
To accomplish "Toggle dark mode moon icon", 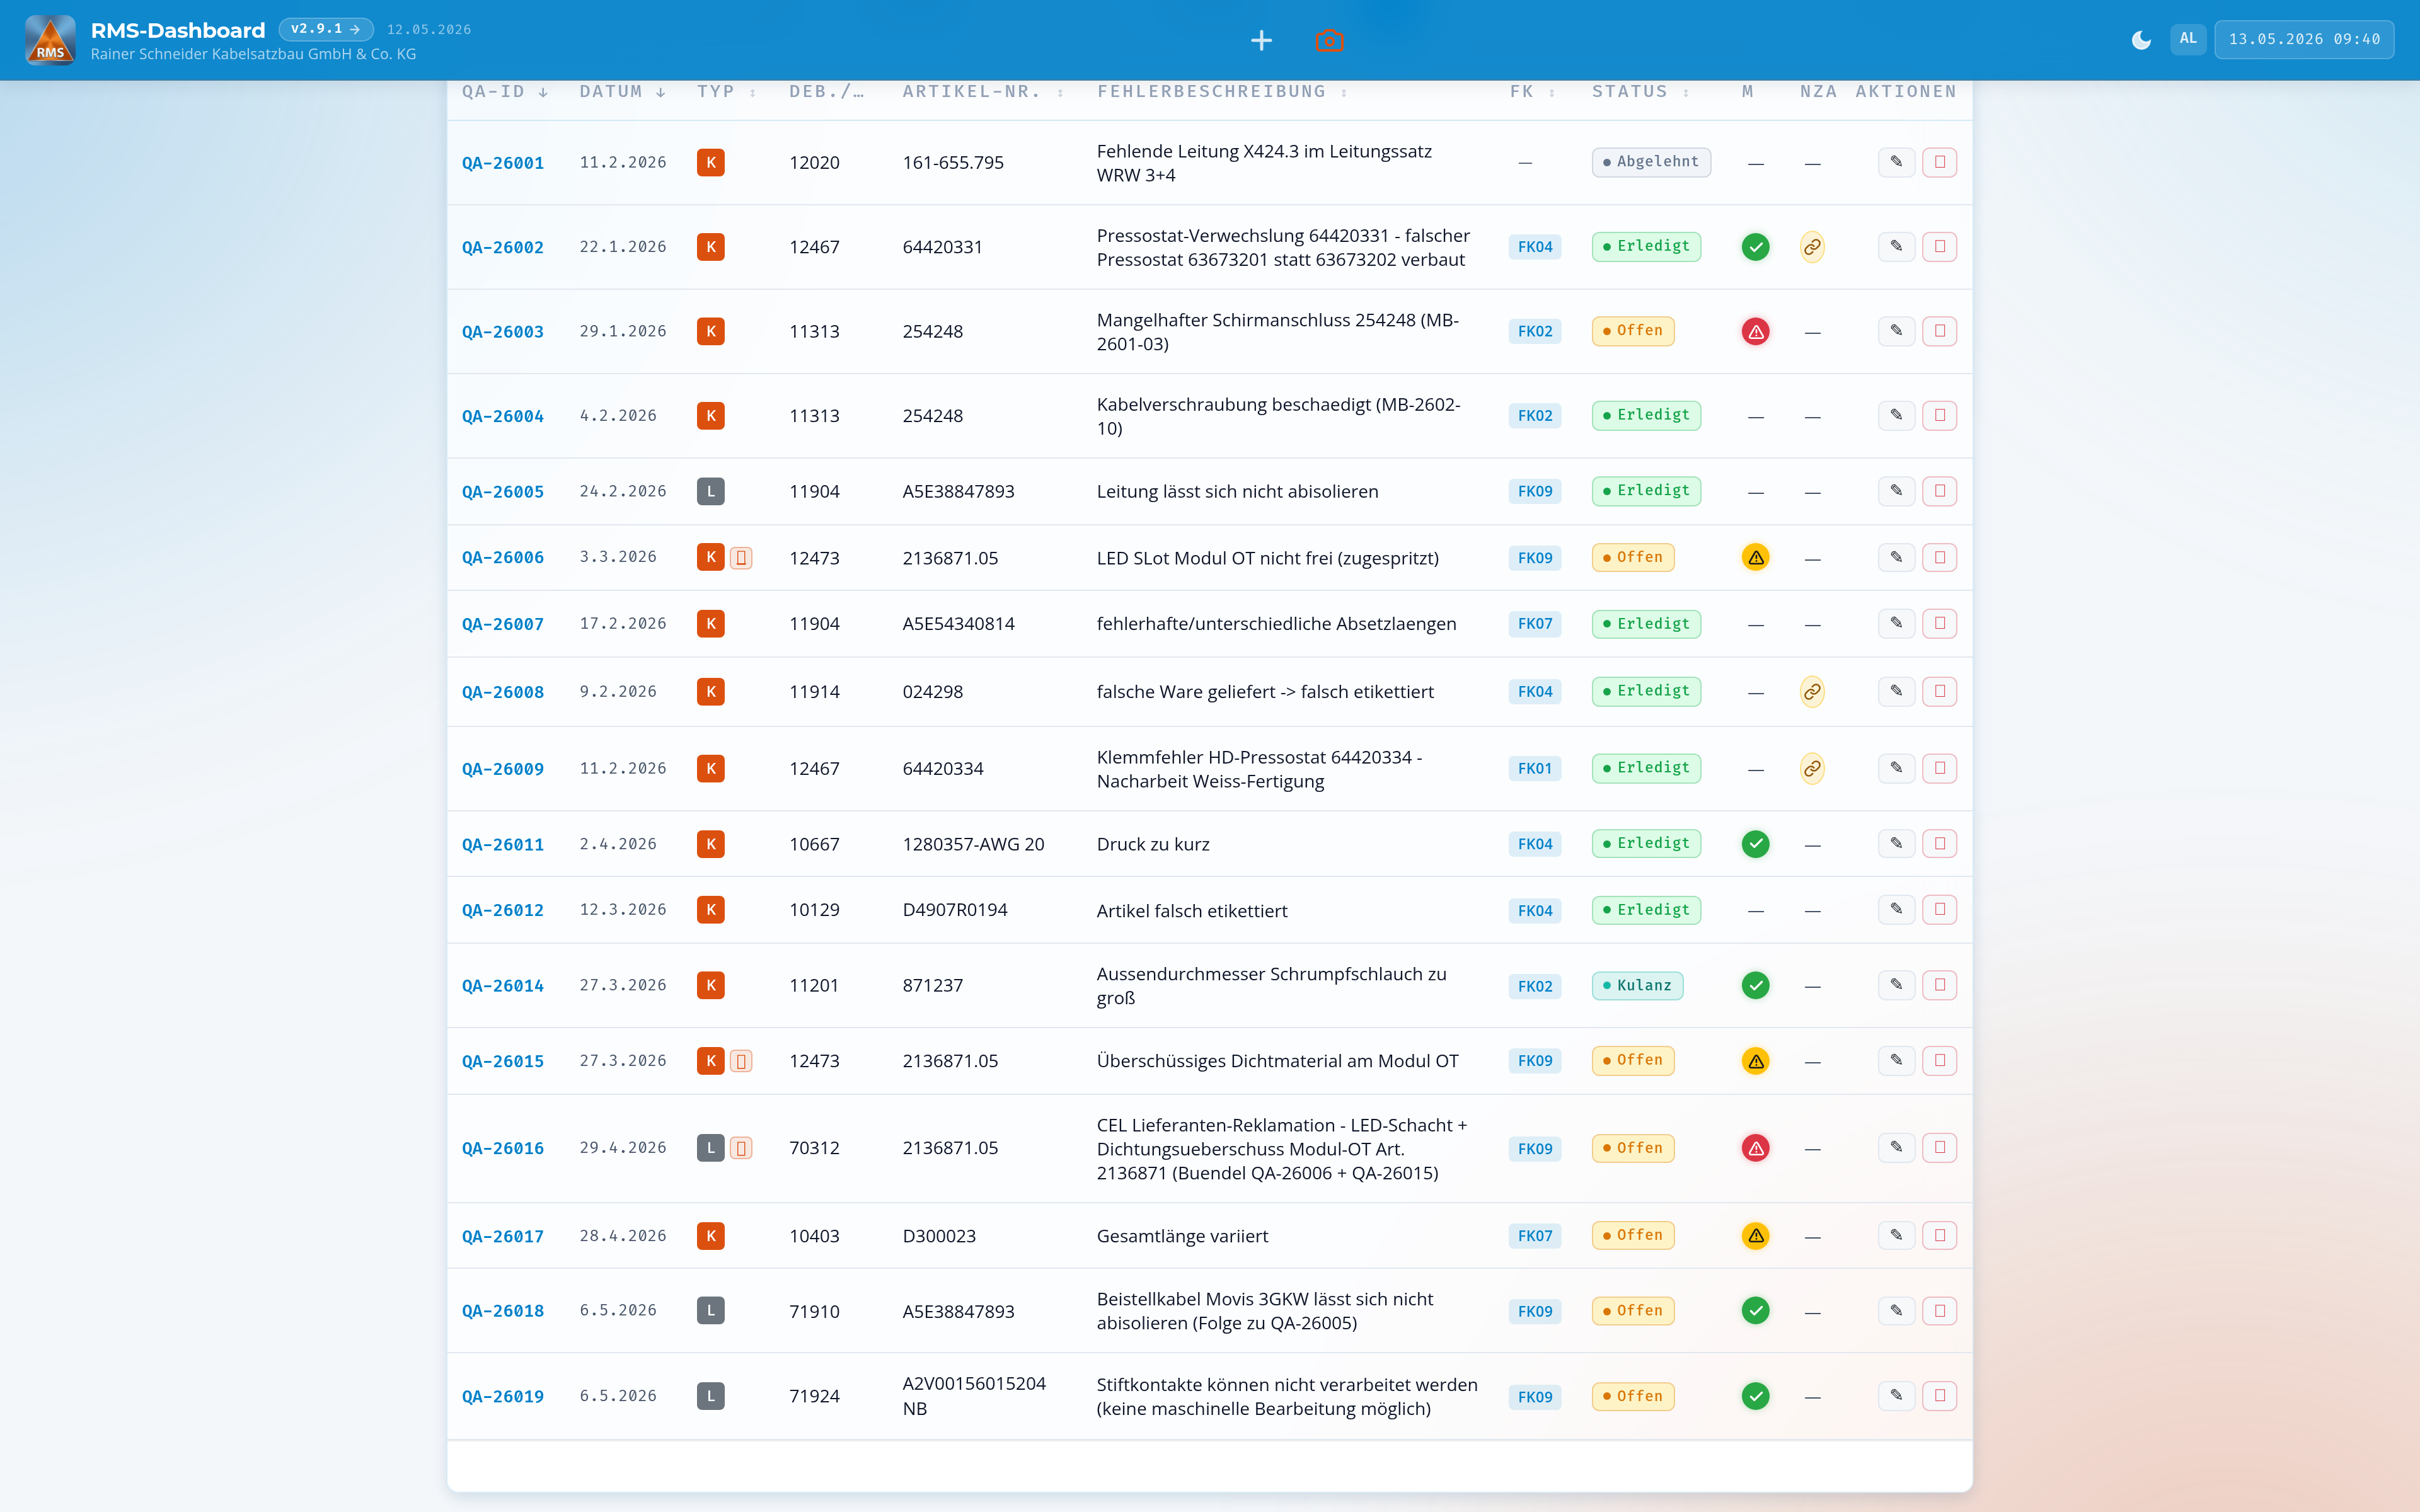I will coord(2141,40).
